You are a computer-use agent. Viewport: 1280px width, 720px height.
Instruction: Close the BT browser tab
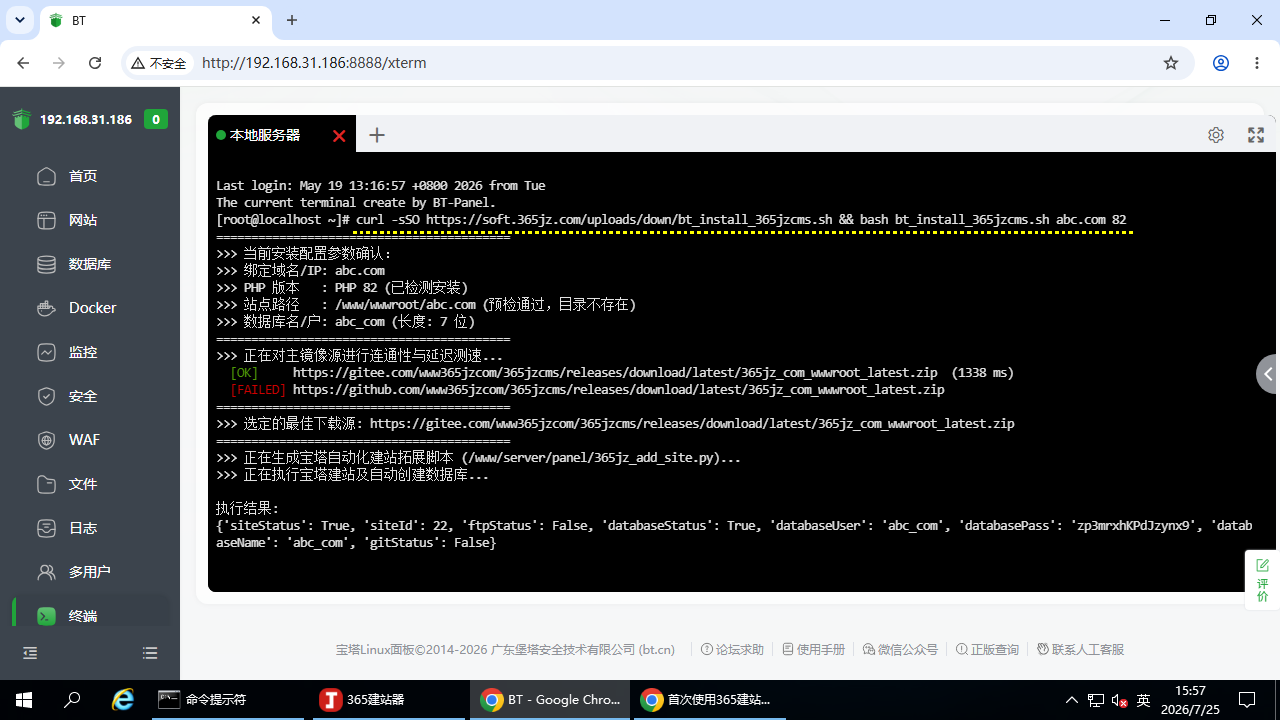pos(256,20)
